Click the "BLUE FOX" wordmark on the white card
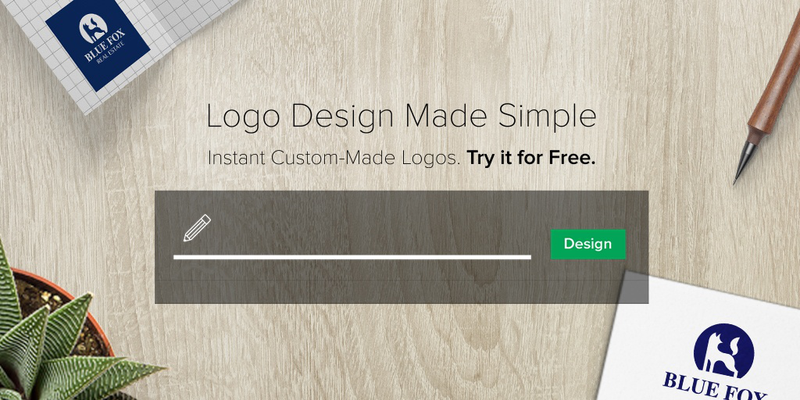This screenshot has height=400, width=800. coord(714,387)
